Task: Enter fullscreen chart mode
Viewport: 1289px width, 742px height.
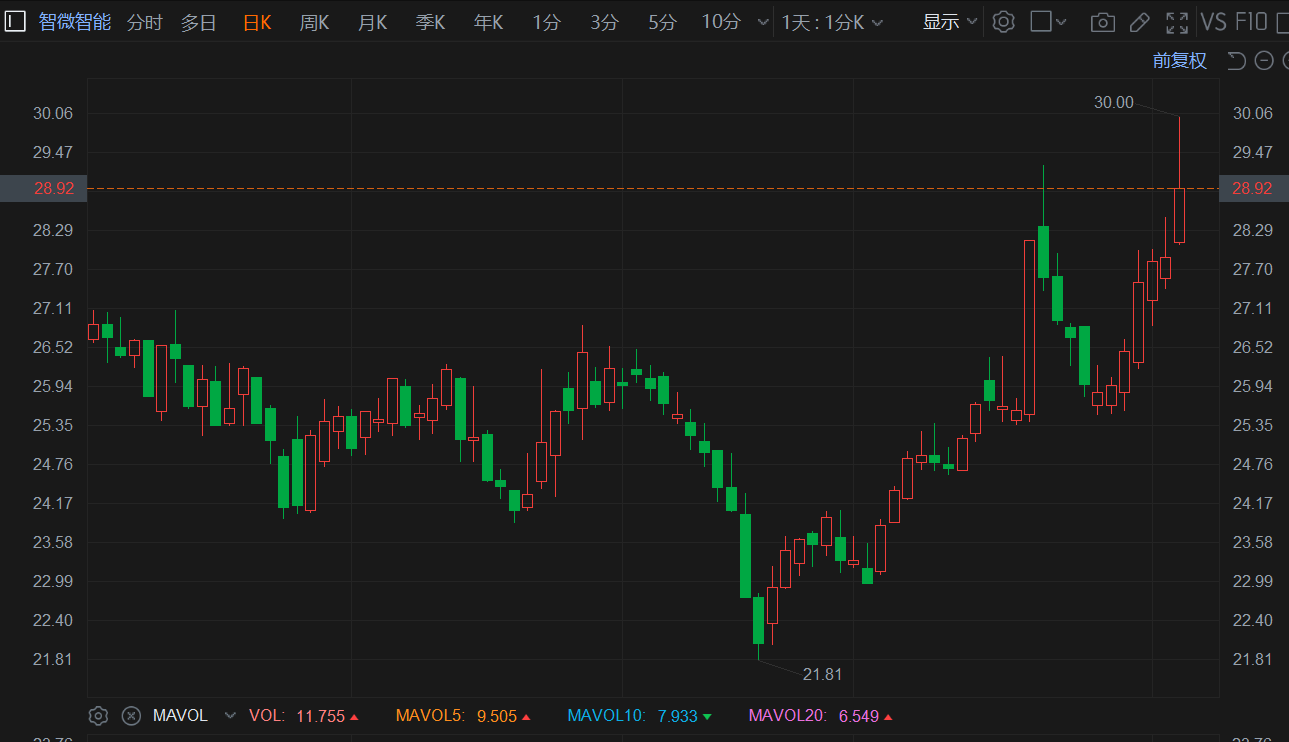Action: pos(1177,22)
